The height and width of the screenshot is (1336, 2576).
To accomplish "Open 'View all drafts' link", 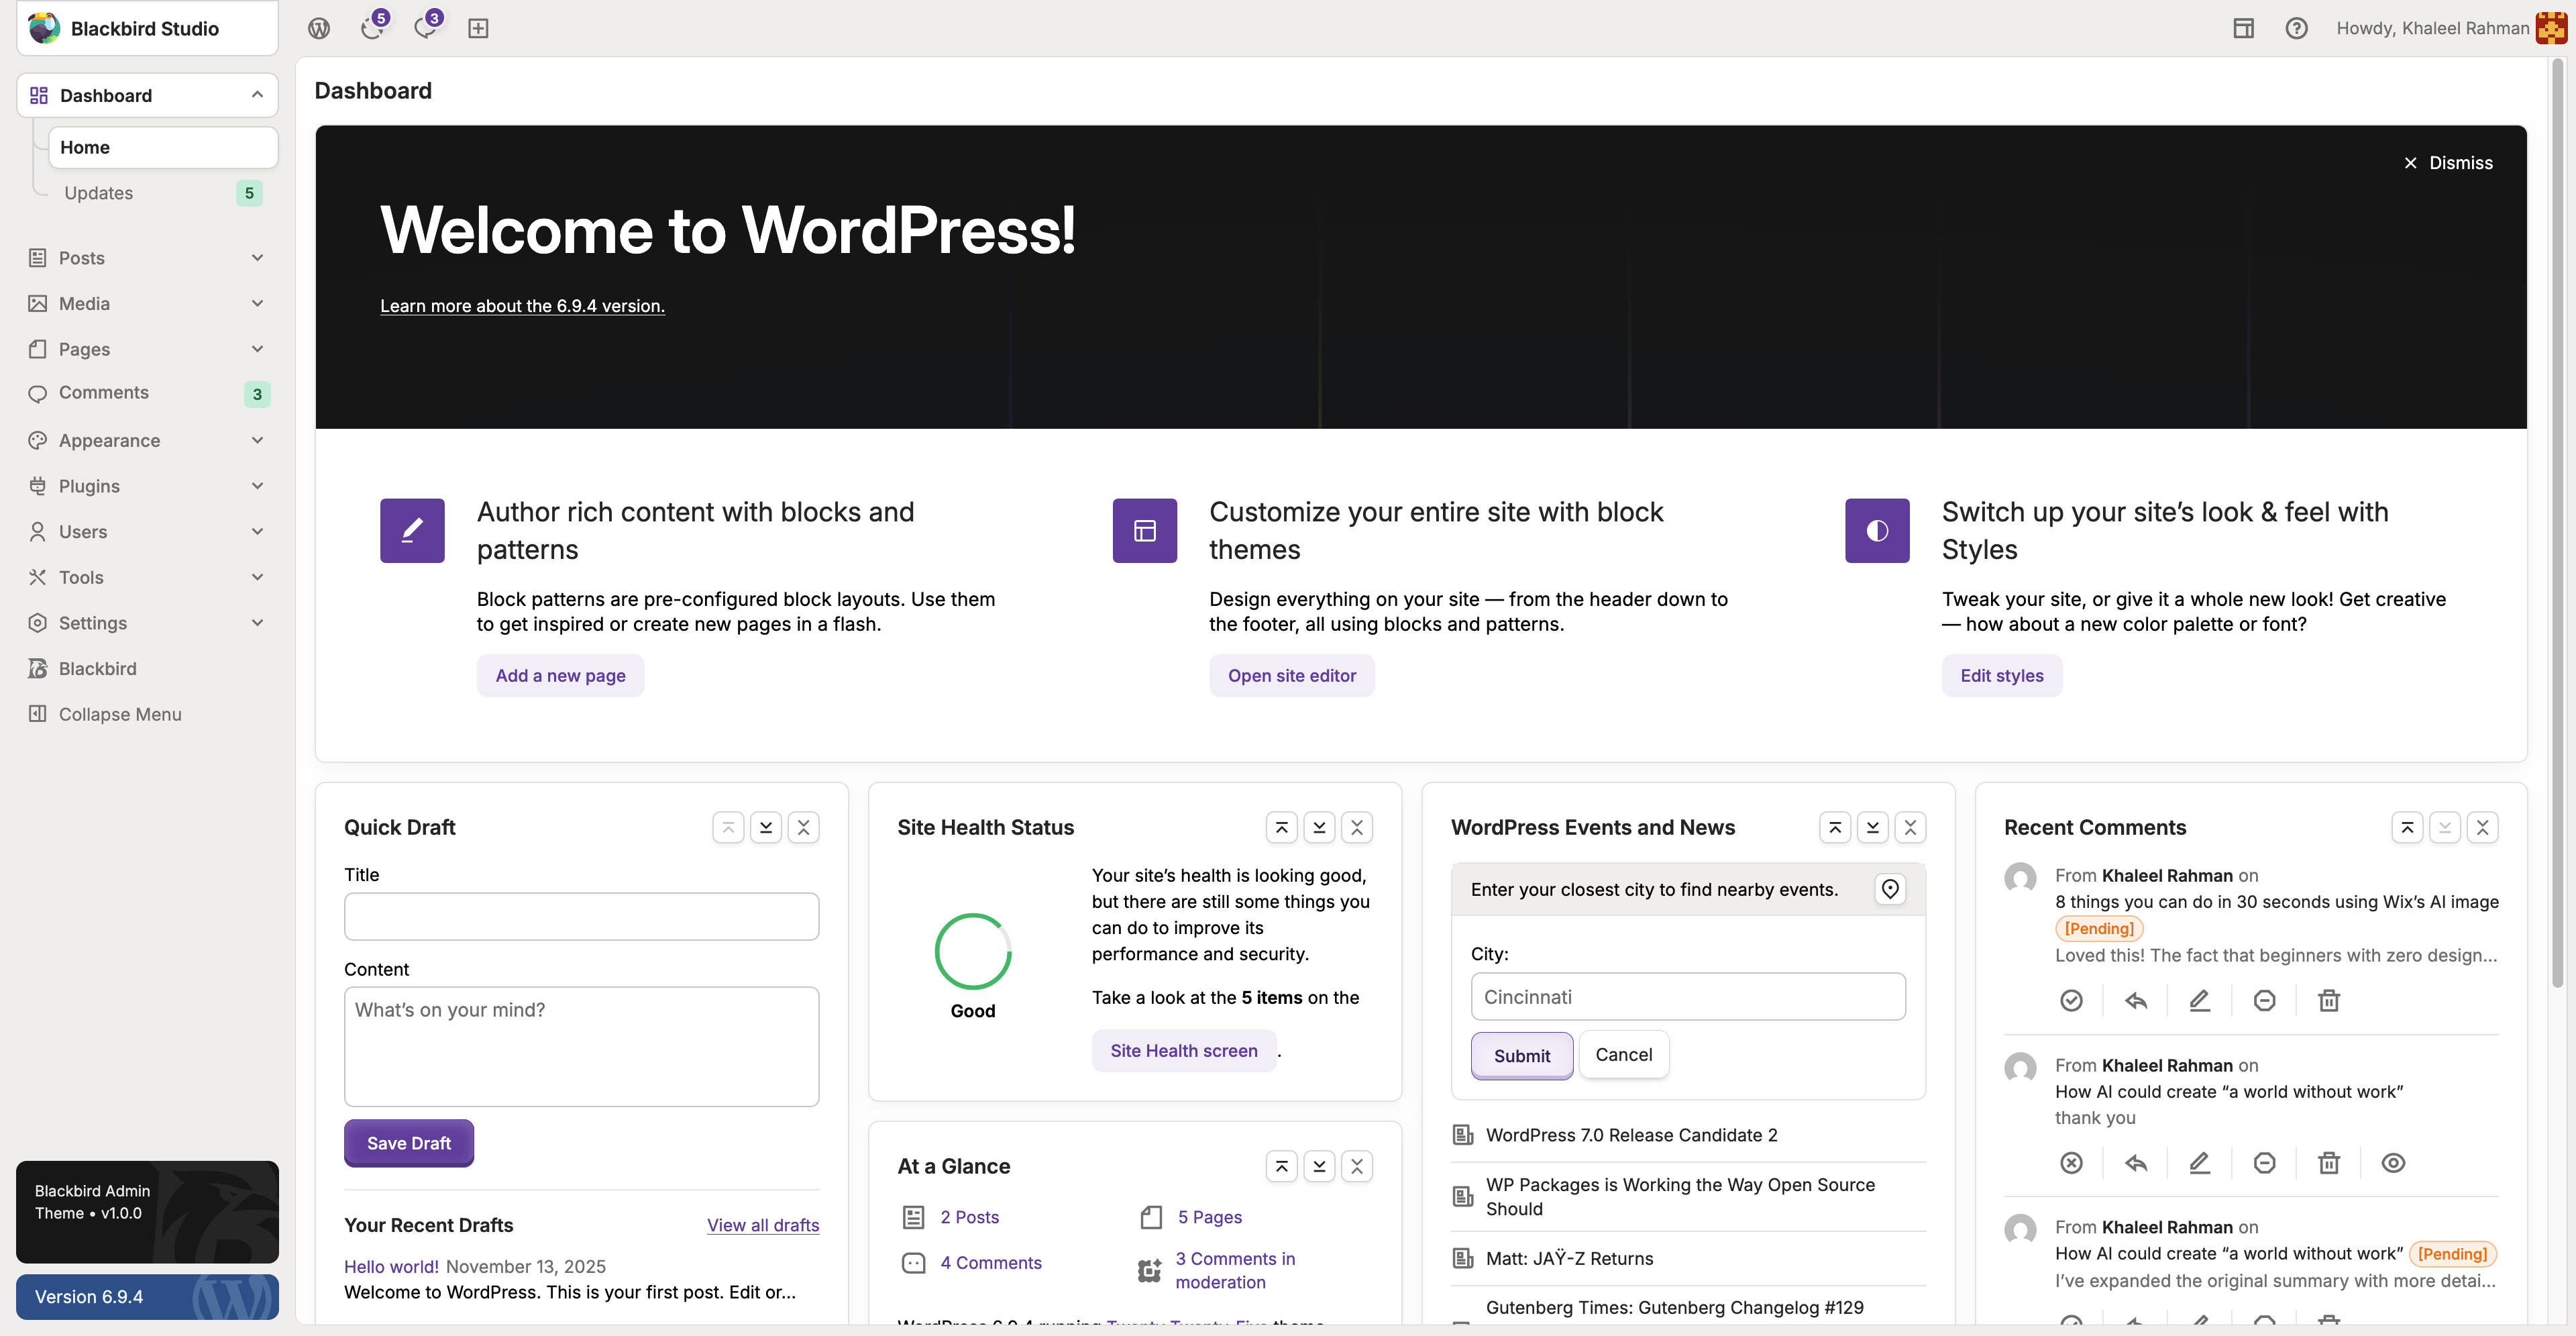I will point(762,1225).
